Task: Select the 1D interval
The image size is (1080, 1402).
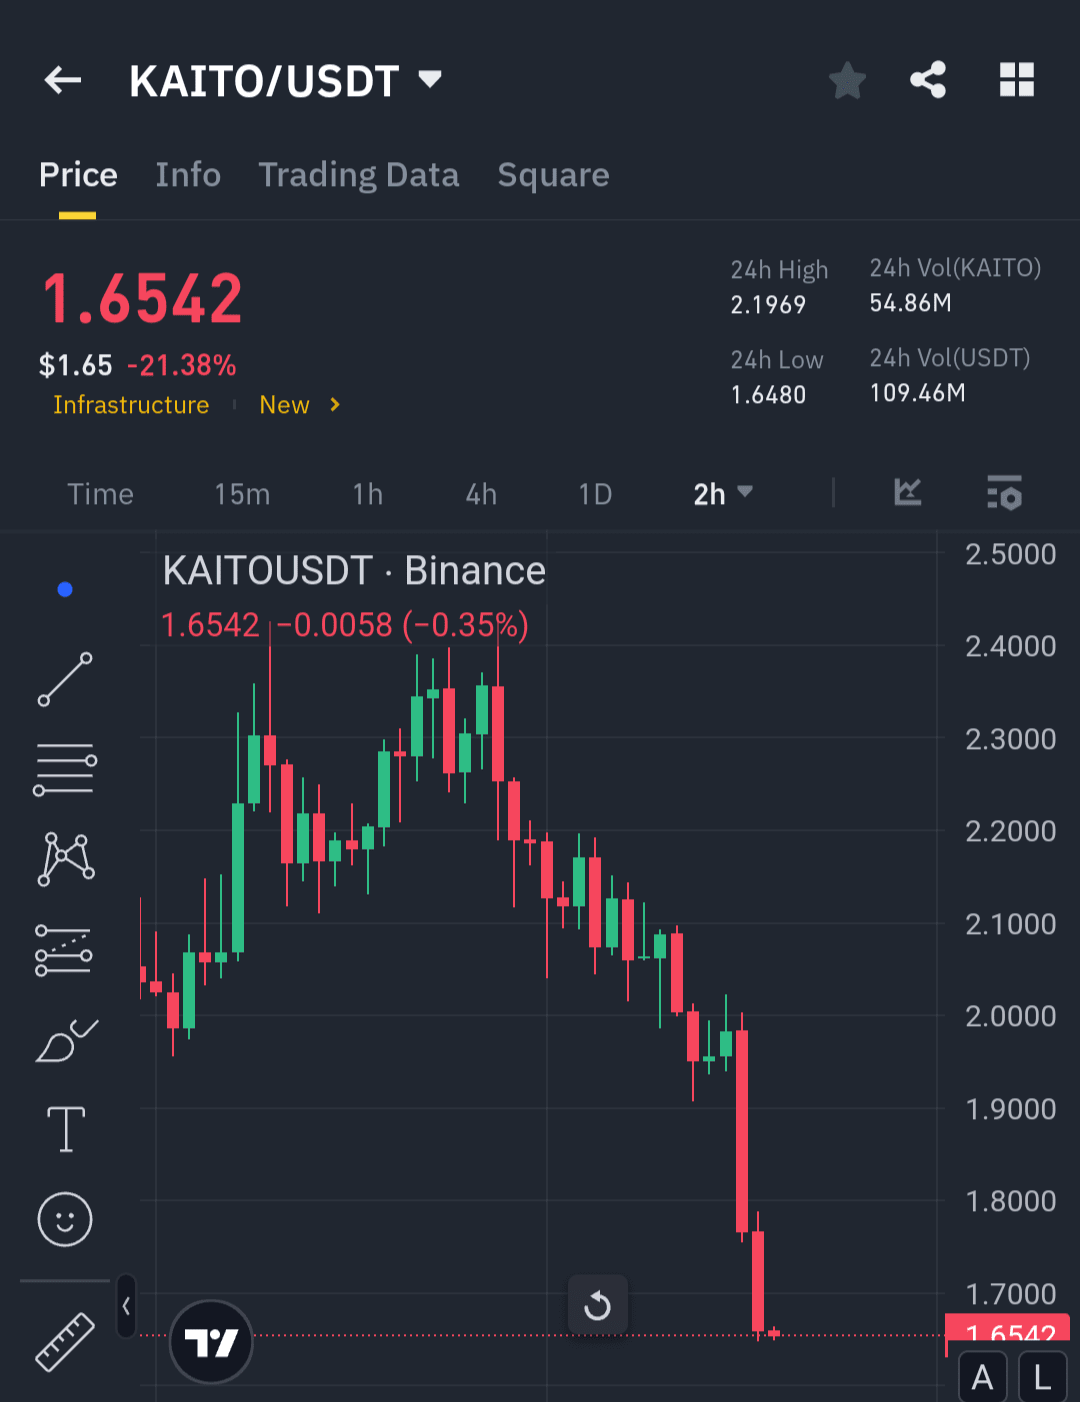Action: click(x=595, y=494)
